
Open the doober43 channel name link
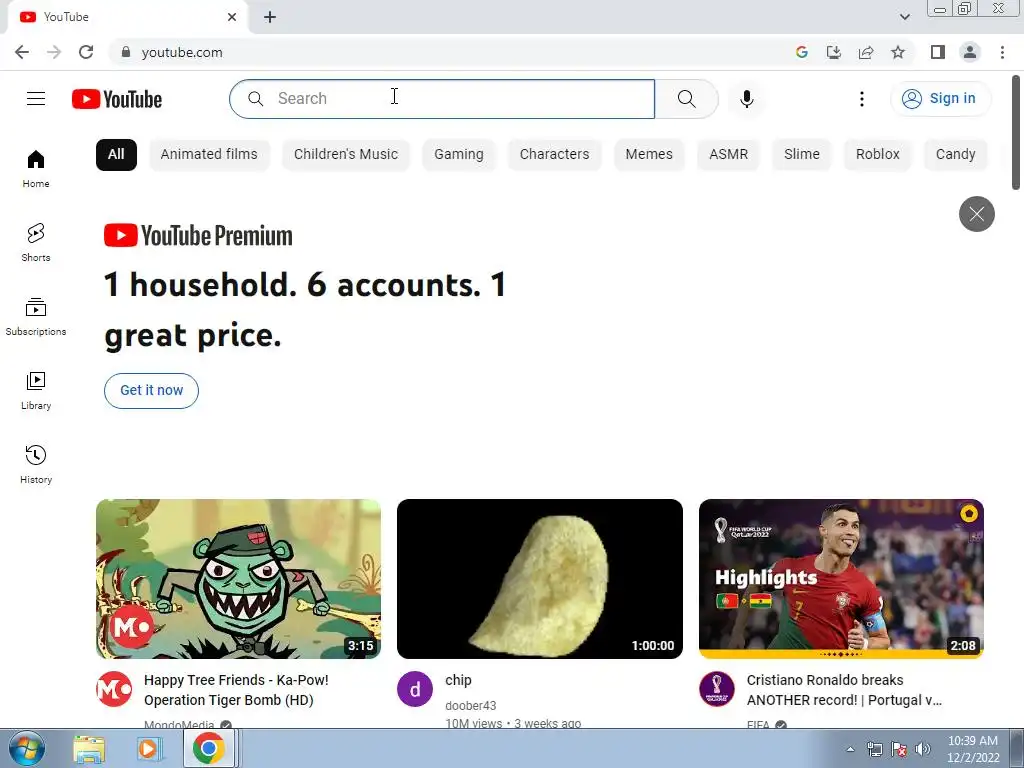[x=470, y=705]
